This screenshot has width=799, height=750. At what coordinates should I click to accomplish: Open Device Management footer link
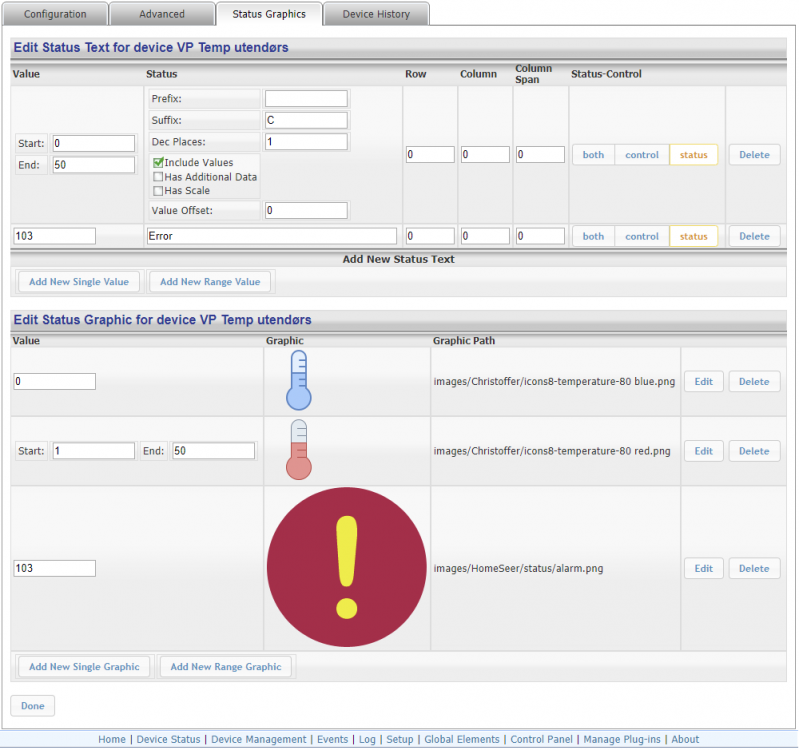tap(259, 740)
